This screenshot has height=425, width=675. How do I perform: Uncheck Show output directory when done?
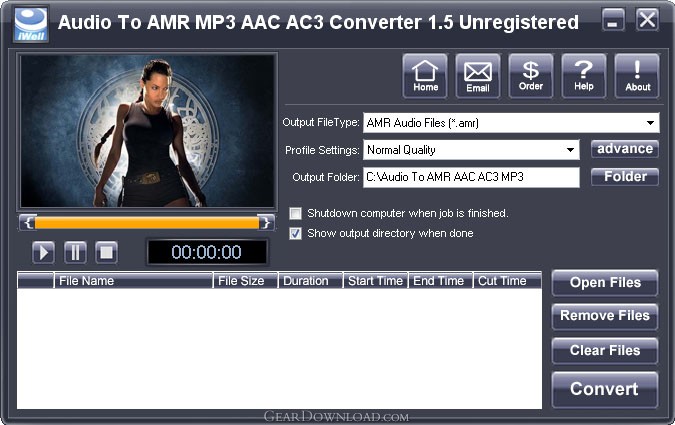coord(295,233)
